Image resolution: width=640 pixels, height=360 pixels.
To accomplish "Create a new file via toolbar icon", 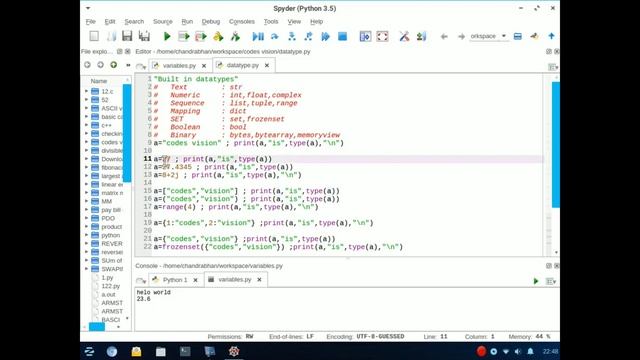I will (94, 36).
